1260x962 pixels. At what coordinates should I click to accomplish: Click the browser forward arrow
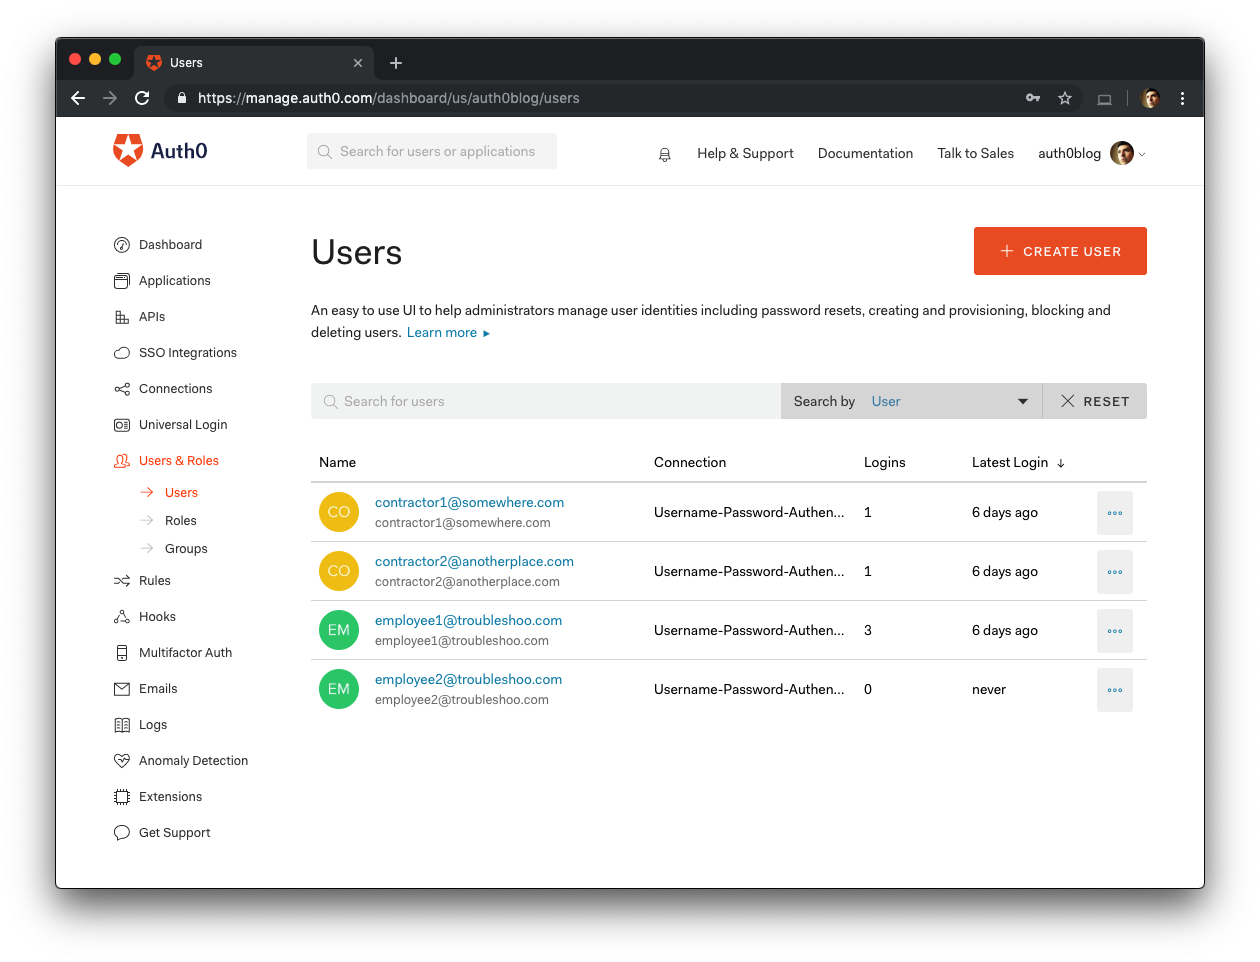pyautogui.click(x=110, y=98)
